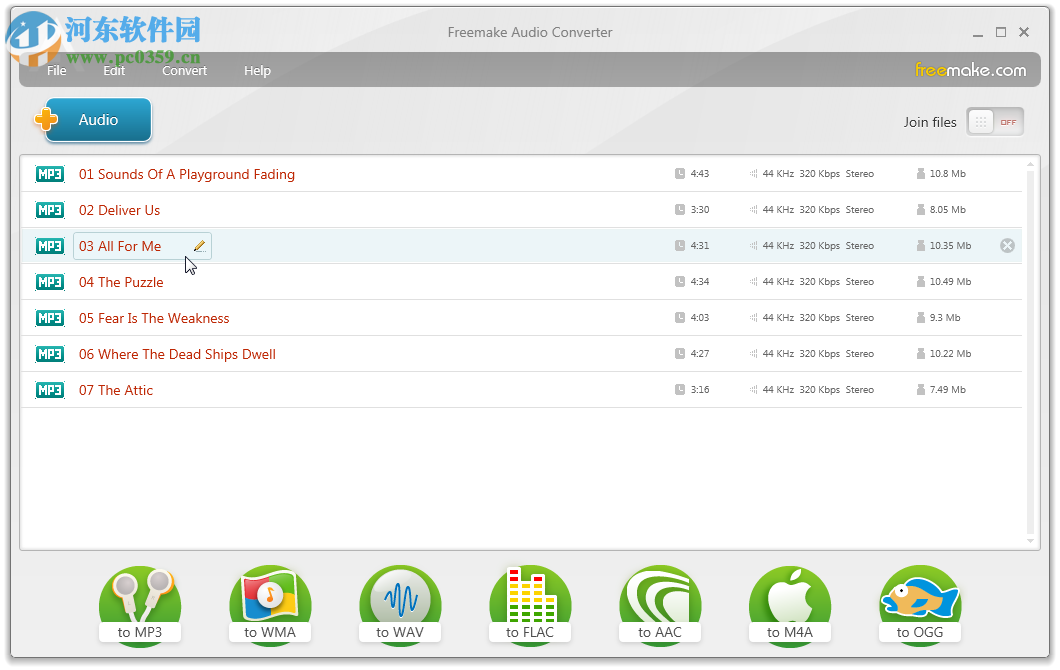Remove '03 All For Me' from the list
This screenshot has width=1060, height=670.
(x=1007, y=245)
